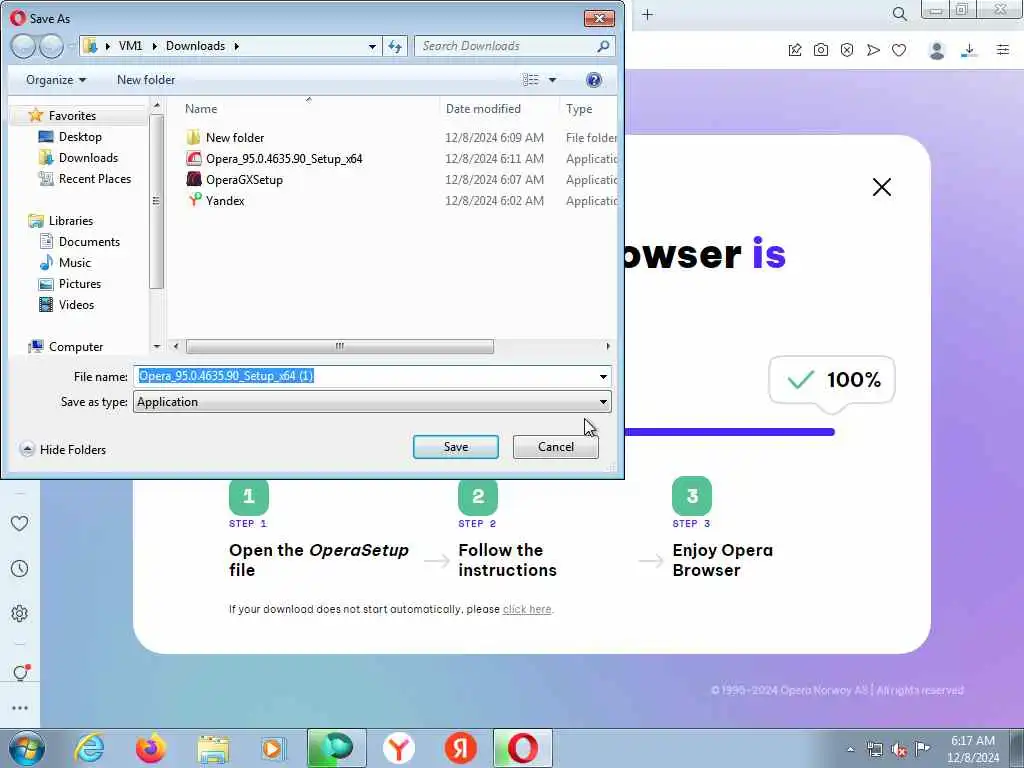The height and width of the screenshot is (768, 1024).
Task: Change view icon in Save As toolbar
Action: point(530,80)
